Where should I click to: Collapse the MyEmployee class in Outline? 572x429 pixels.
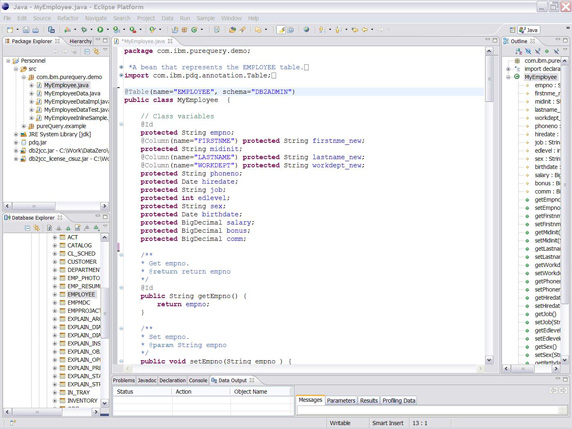click(508, 77)
